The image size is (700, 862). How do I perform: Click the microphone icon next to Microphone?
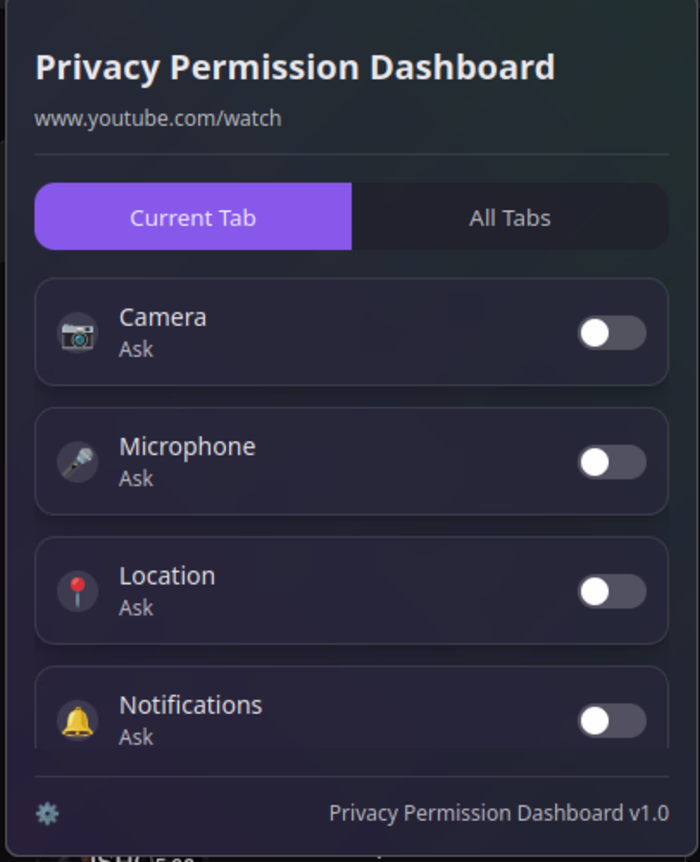77,461
